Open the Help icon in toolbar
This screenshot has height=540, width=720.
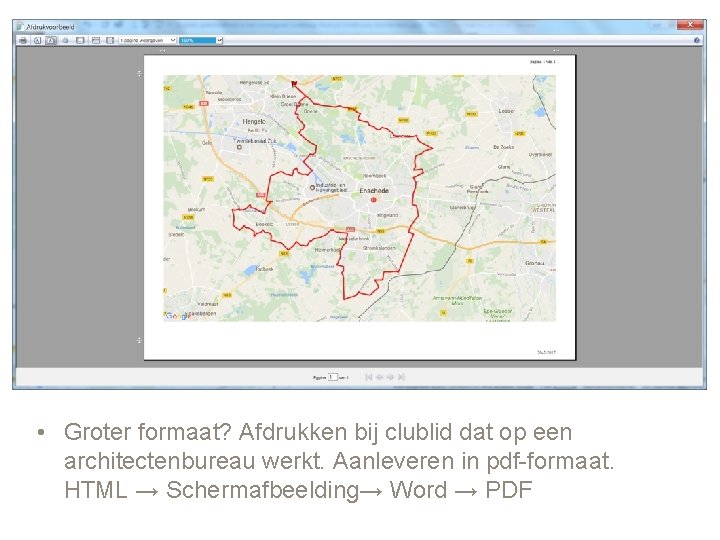(x=697, y=40)
